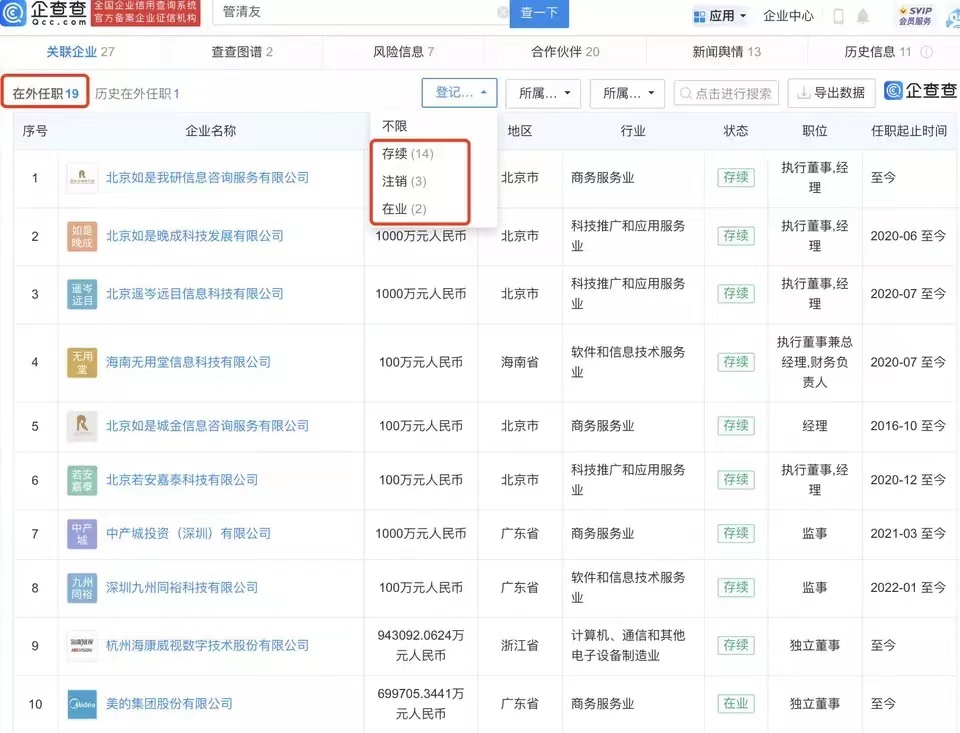Click 2022-01 至今 tenure cell
The image size is (960, 733).
(908, 587)
